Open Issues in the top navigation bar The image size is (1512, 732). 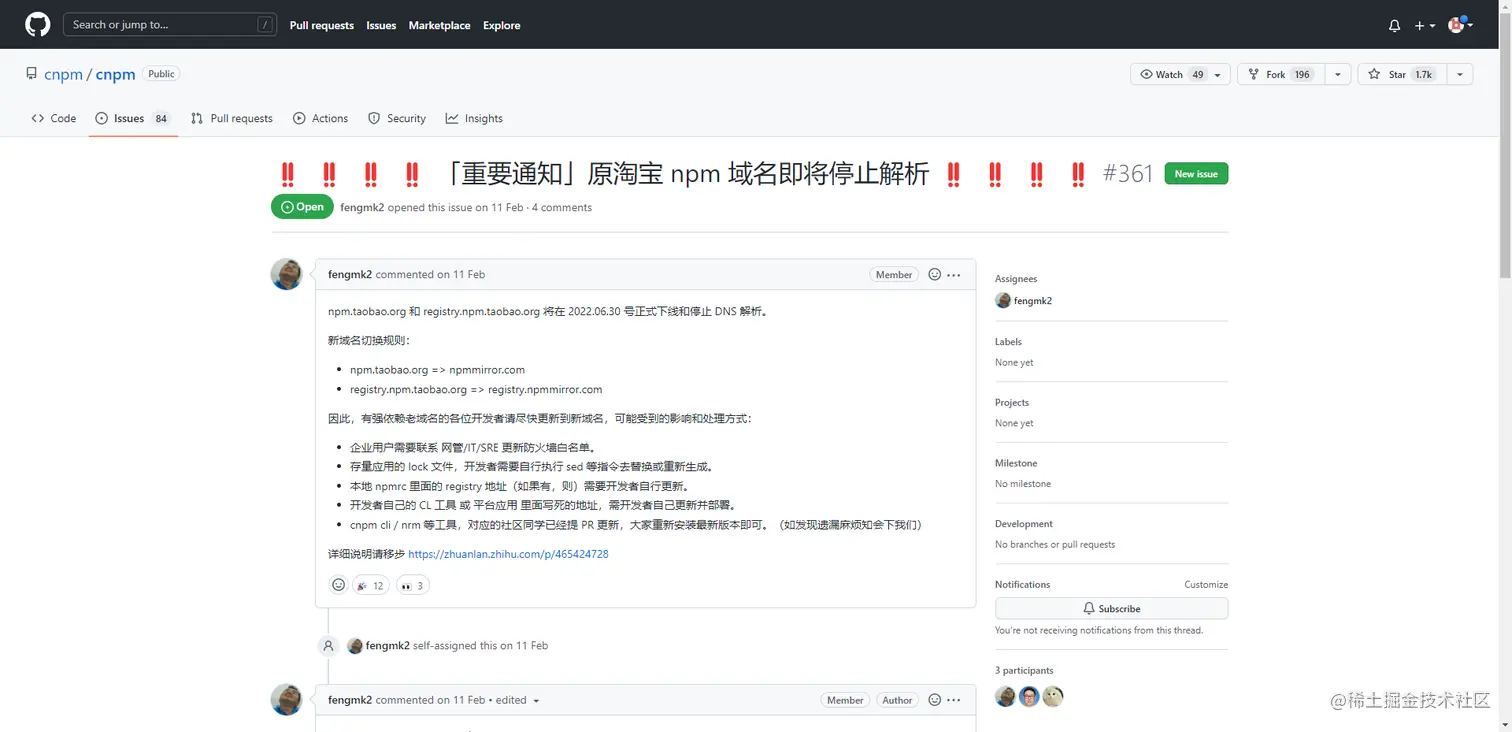coord(381,26)
